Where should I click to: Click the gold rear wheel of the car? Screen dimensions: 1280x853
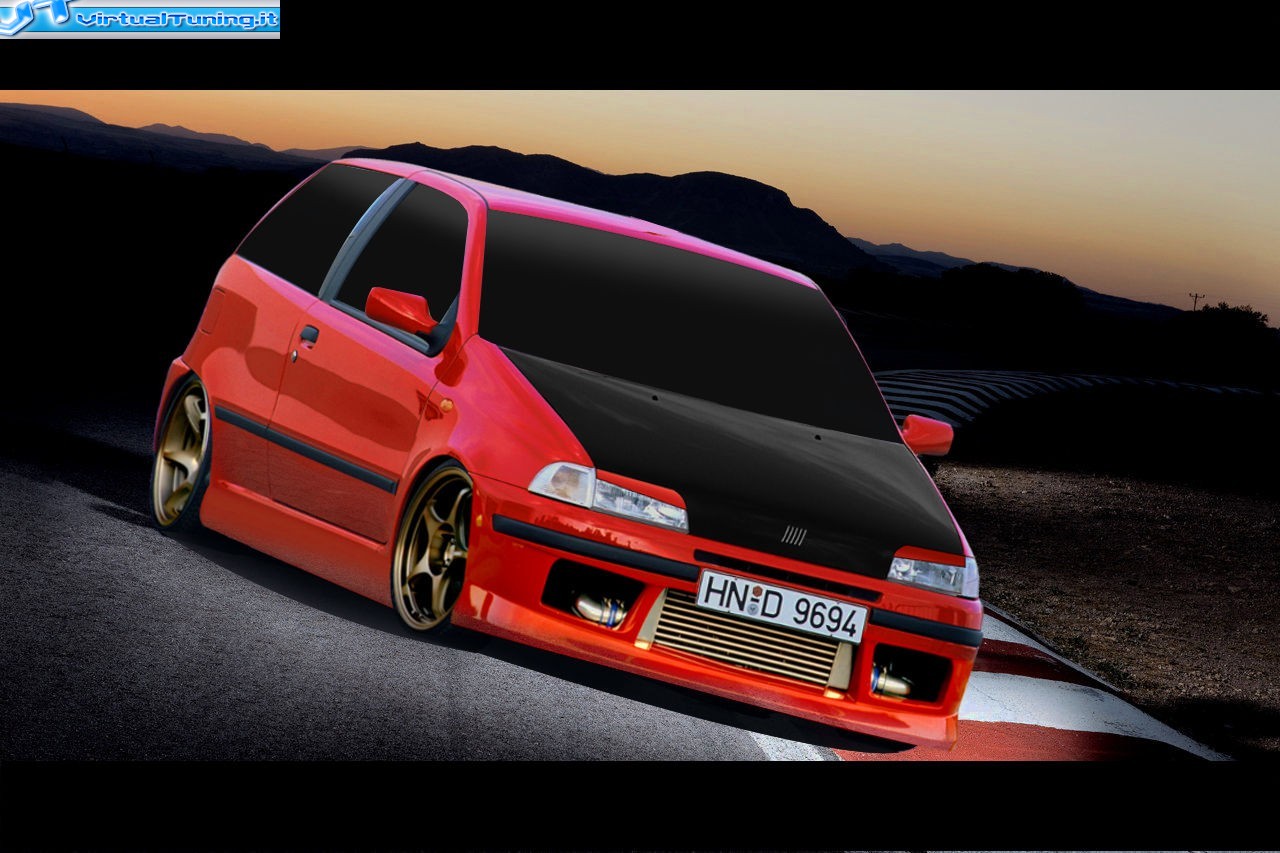click(x=181, y=453)
